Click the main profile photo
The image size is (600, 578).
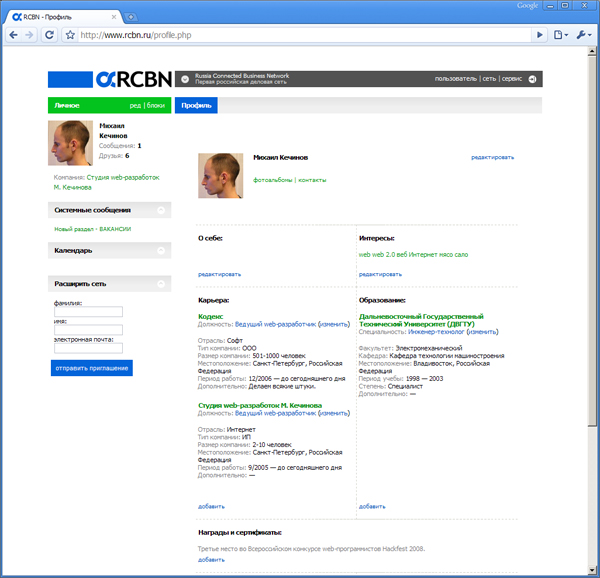(x=220, y=176)
